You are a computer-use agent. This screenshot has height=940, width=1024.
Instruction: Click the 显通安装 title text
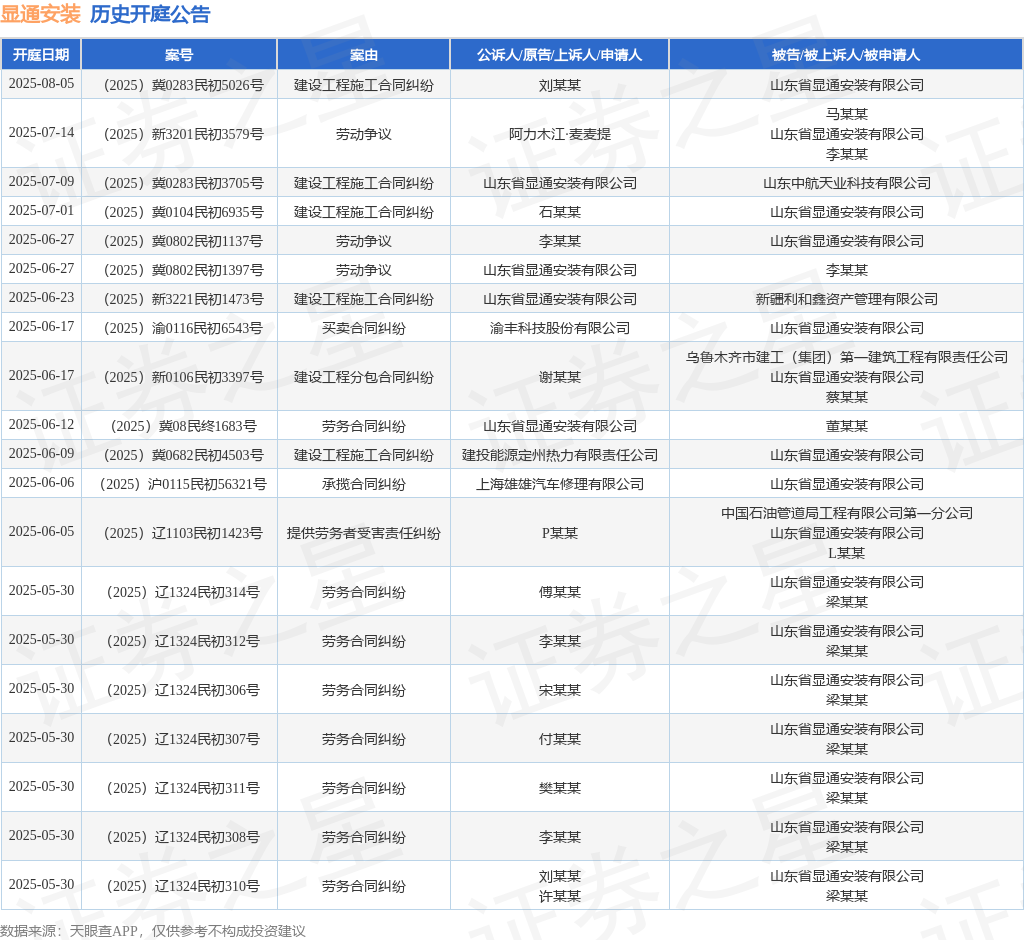40,14
